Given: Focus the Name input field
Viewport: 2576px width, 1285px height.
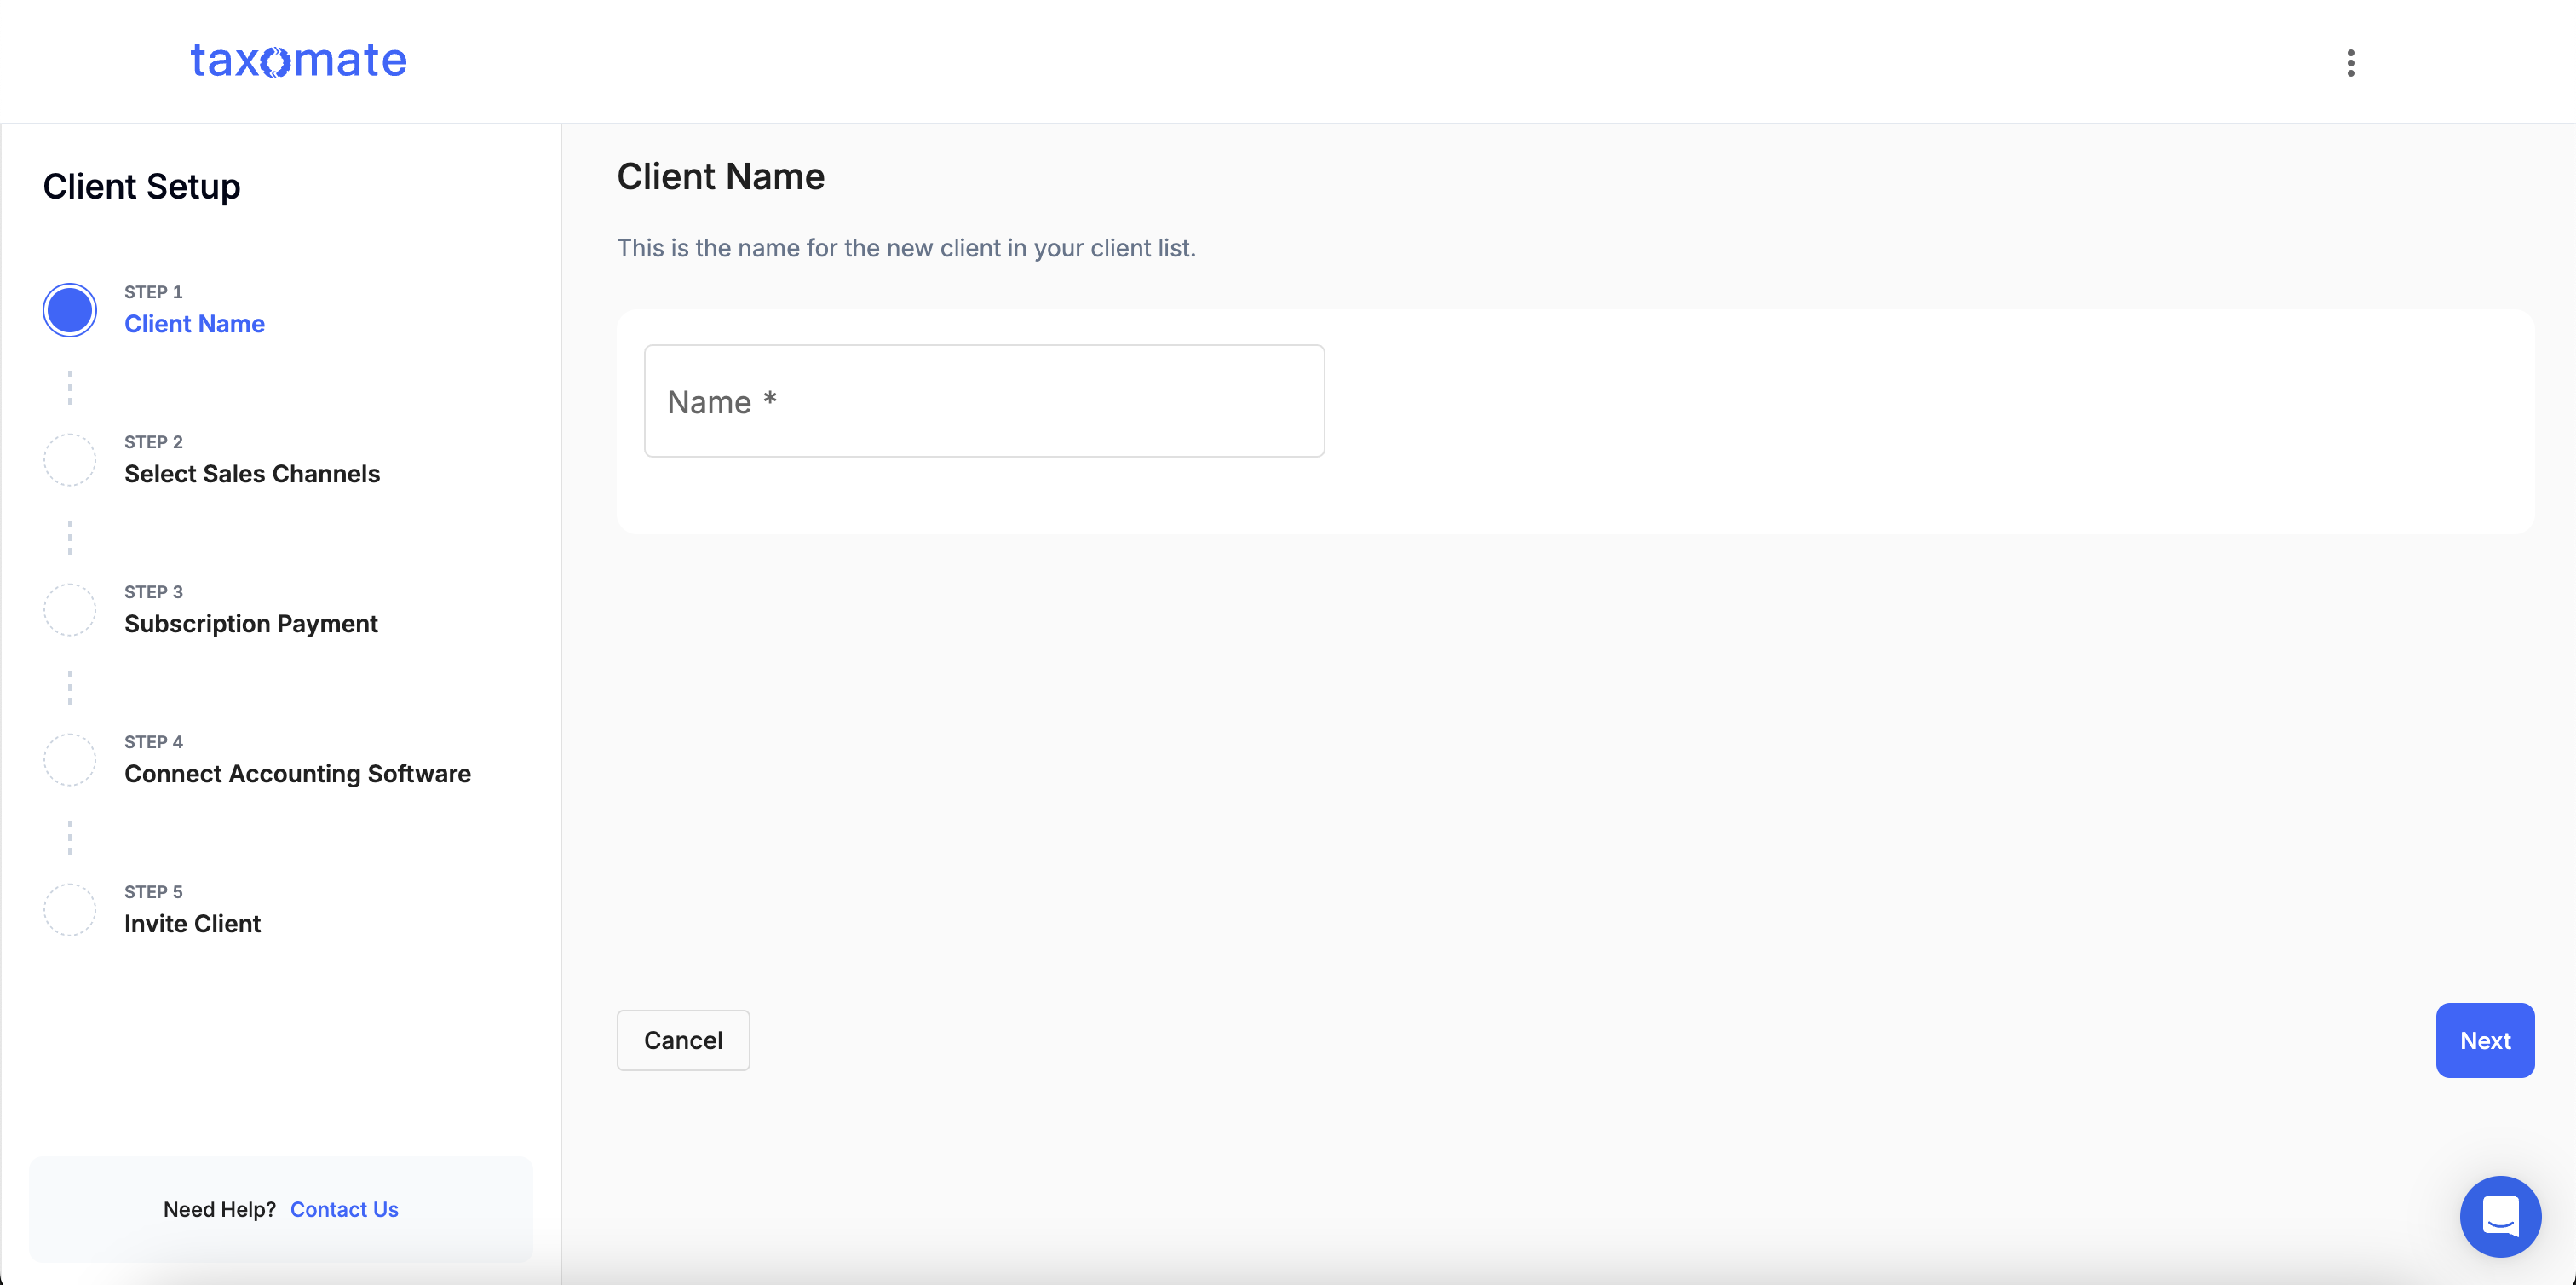Looking at the screenshot, I should (x=984, y=401).
